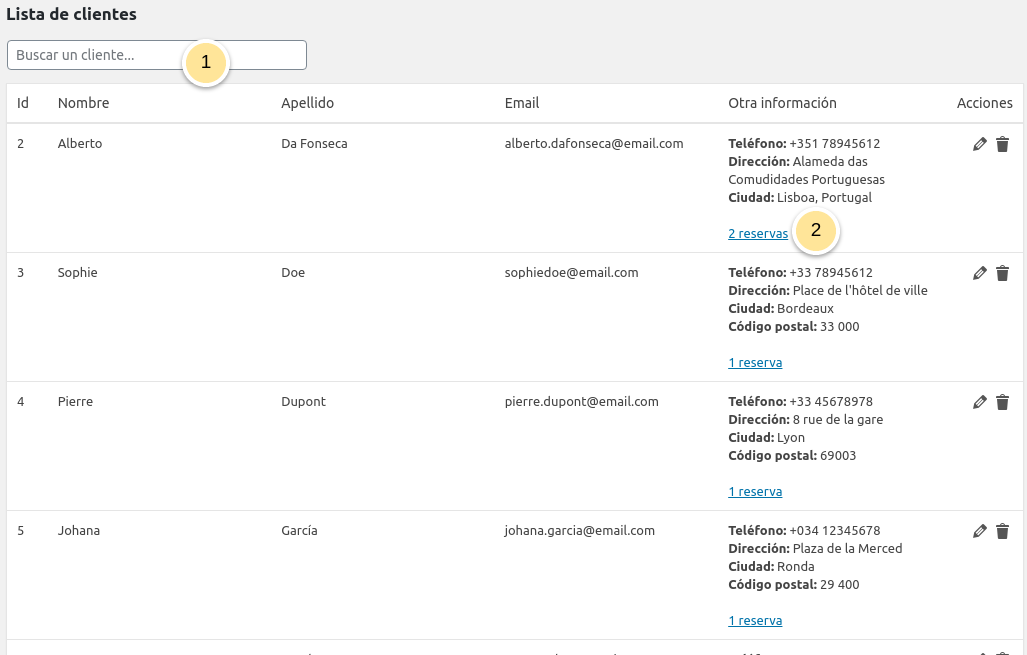Edit customer Alberto Da Fonseca with pencil icon
1027x655 pixels.
[x=979, y=144]
